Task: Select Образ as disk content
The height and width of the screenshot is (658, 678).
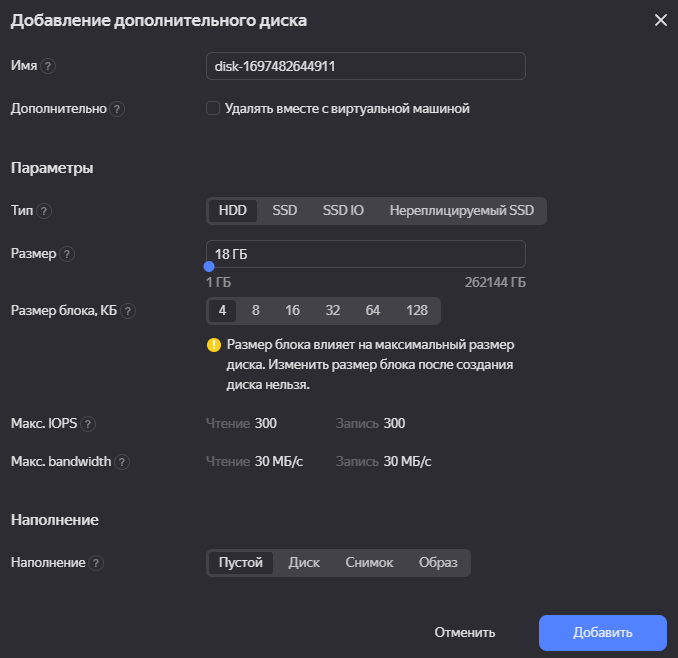Action: [438, 562]
